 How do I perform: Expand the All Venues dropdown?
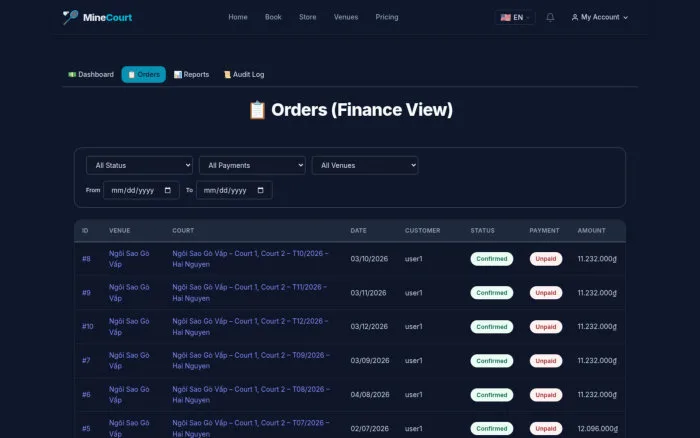coord(365,165)
